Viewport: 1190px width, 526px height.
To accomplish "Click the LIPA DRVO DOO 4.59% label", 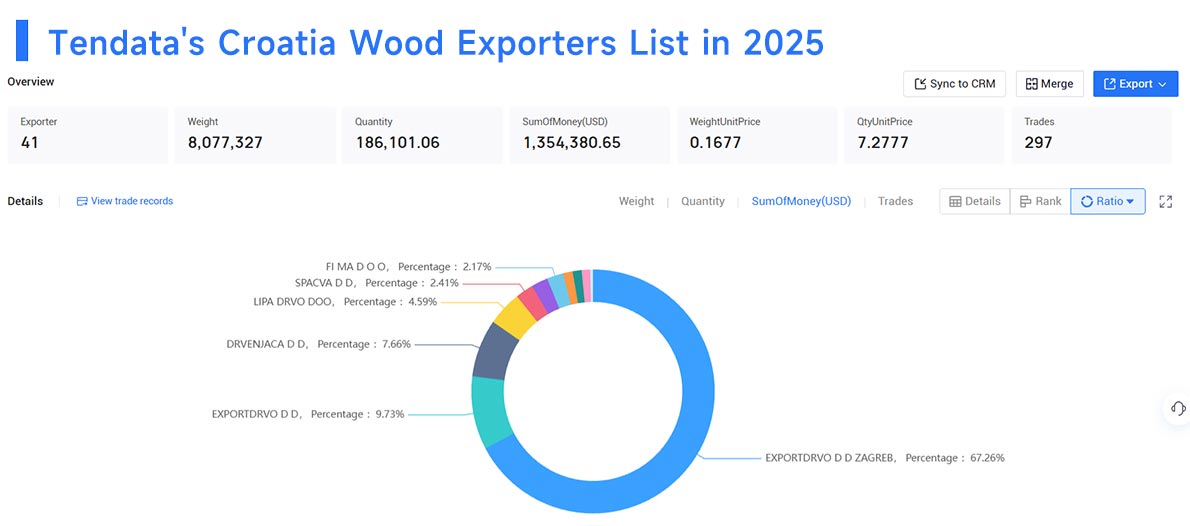I will (346, 301).
